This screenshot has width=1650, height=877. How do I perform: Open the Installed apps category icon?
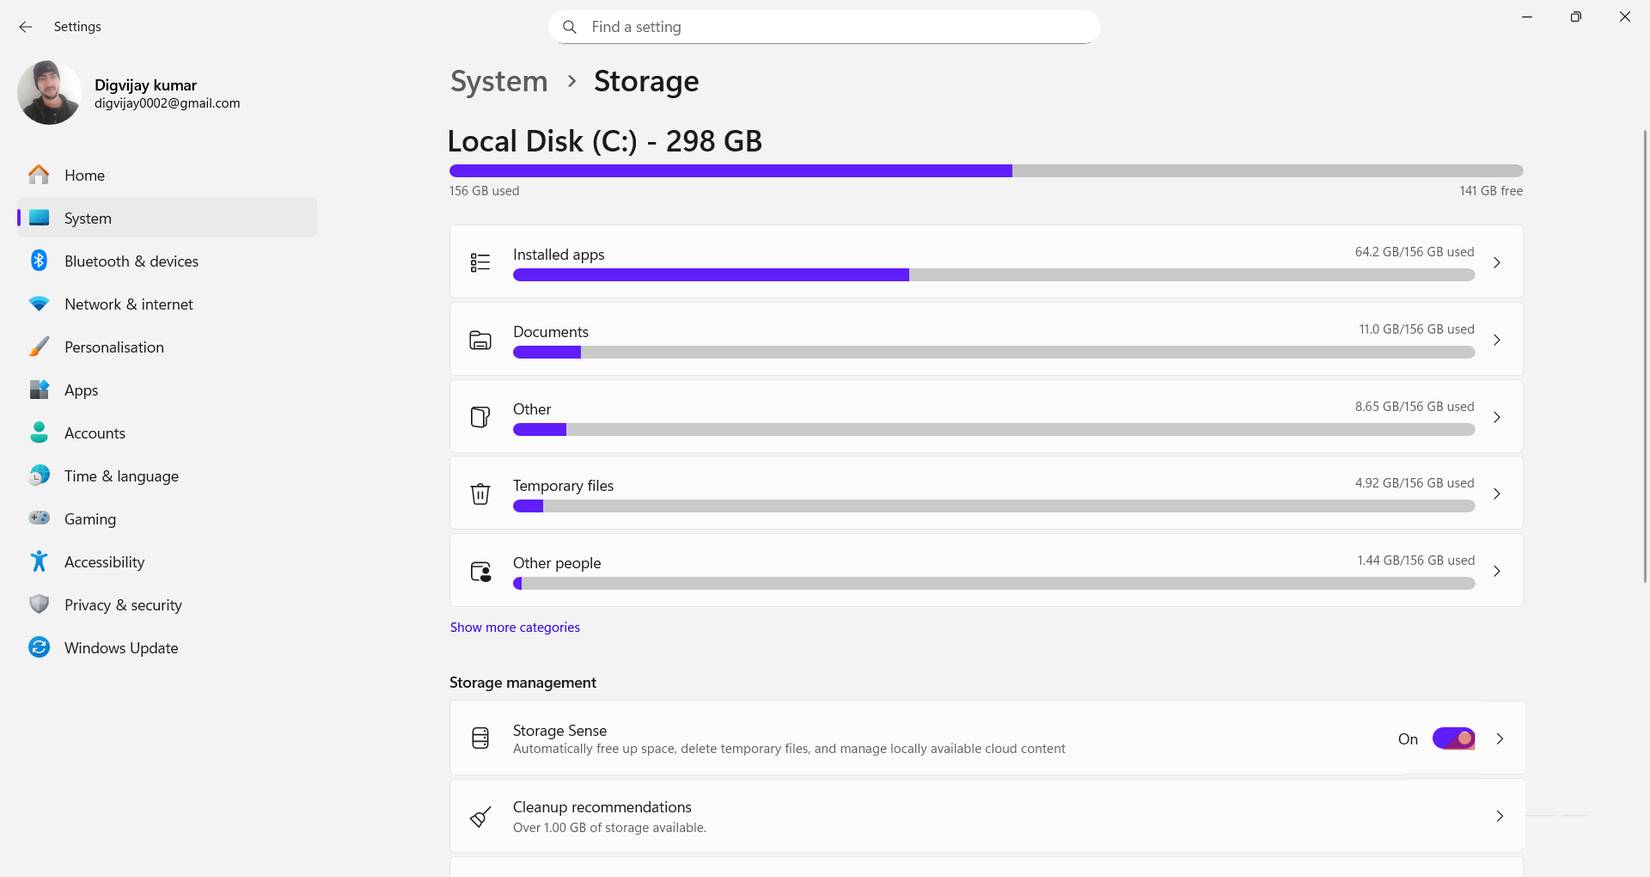(x=480, y=262)
